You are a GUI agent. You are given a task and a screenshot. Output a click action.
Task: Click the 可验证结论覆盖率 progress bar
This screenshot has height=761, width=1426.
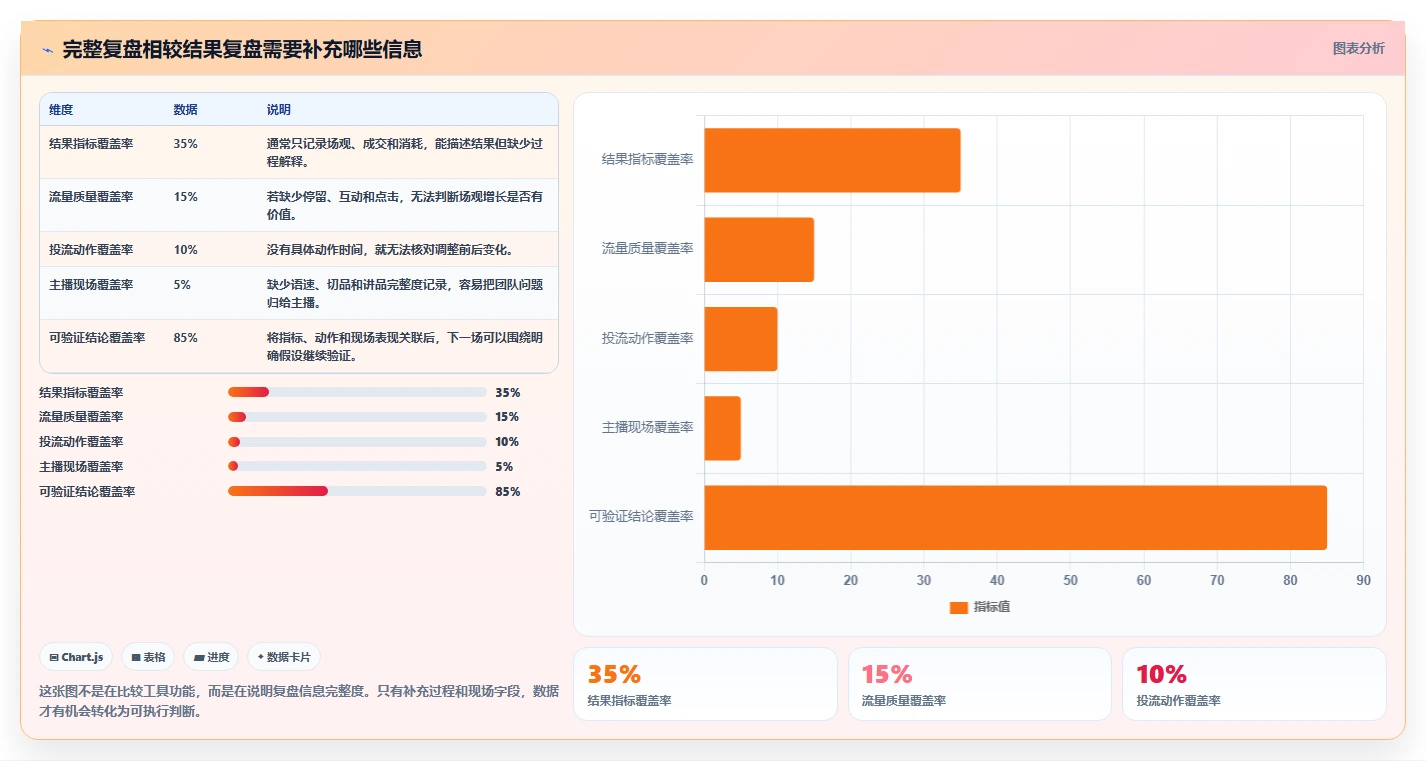[x=357, y=491]
